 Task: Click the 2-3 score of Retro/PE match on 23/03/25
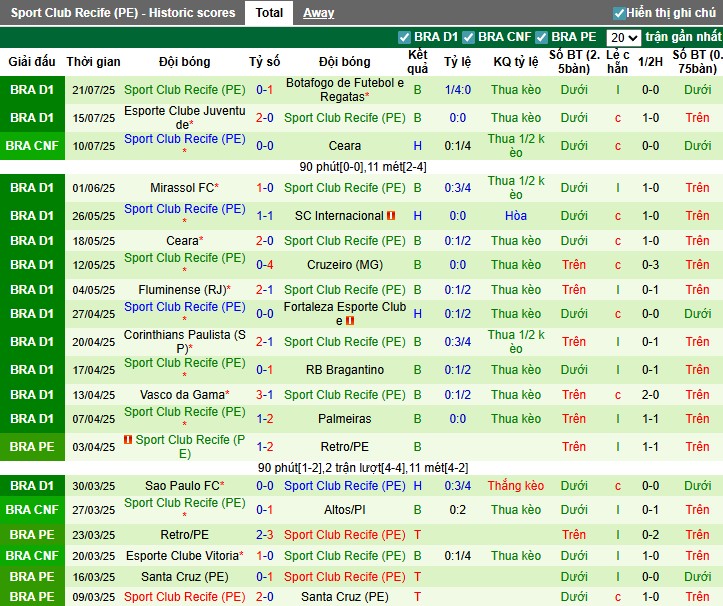click(265, 535)
